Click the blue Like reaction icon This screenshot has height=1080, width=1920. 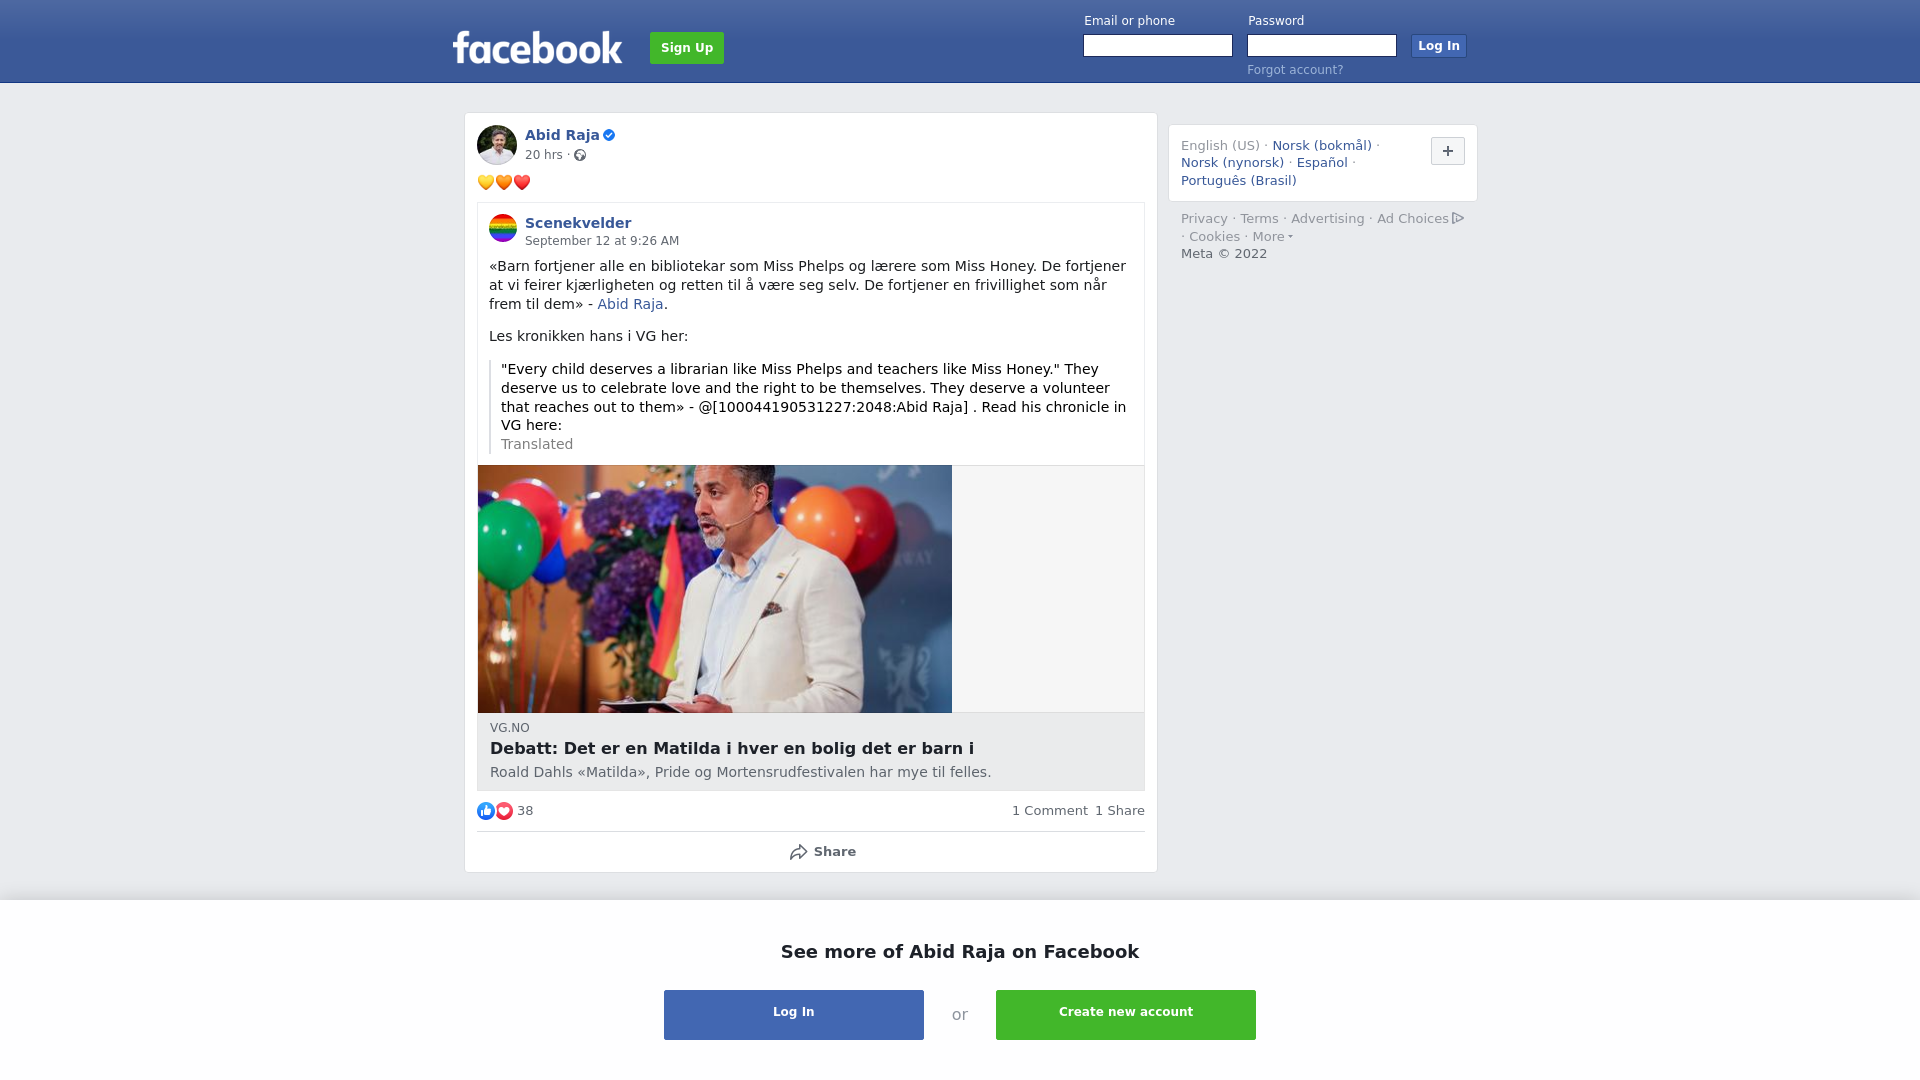486,811
